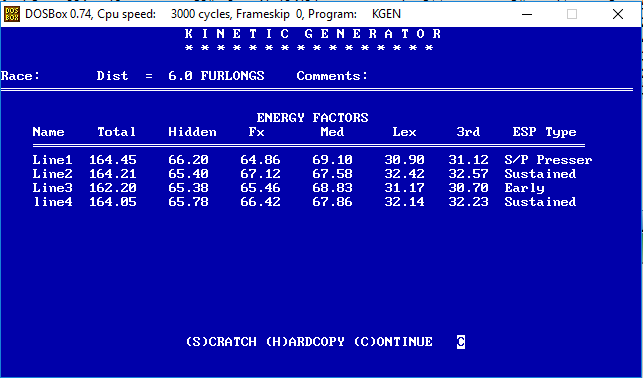Click the Fx column header
The height and width of the screenshot is (378, 643).
point(257,132)
